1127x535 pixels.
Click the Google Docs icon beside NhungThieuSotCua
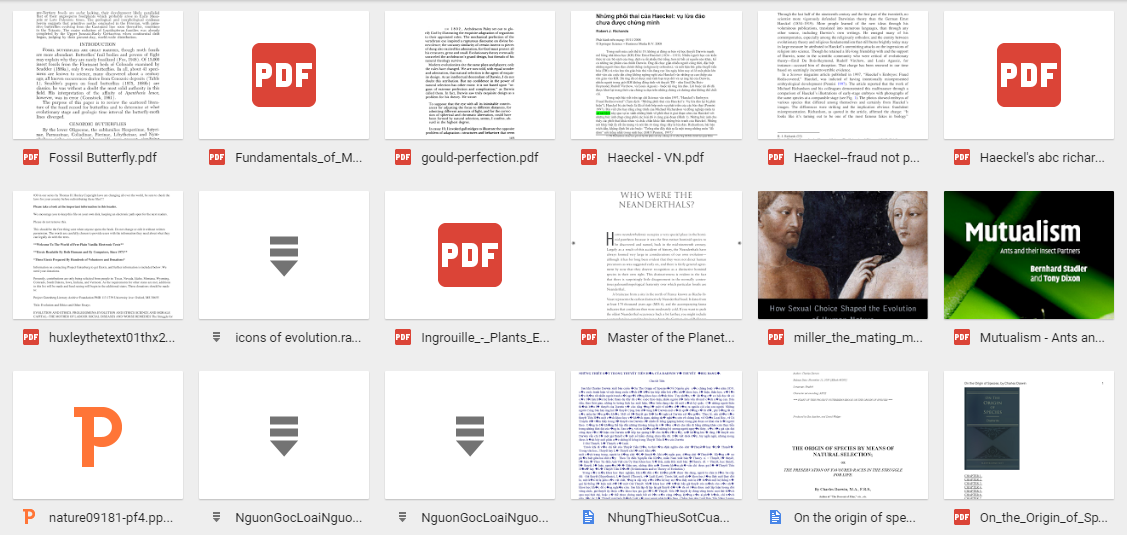(590, 517)
